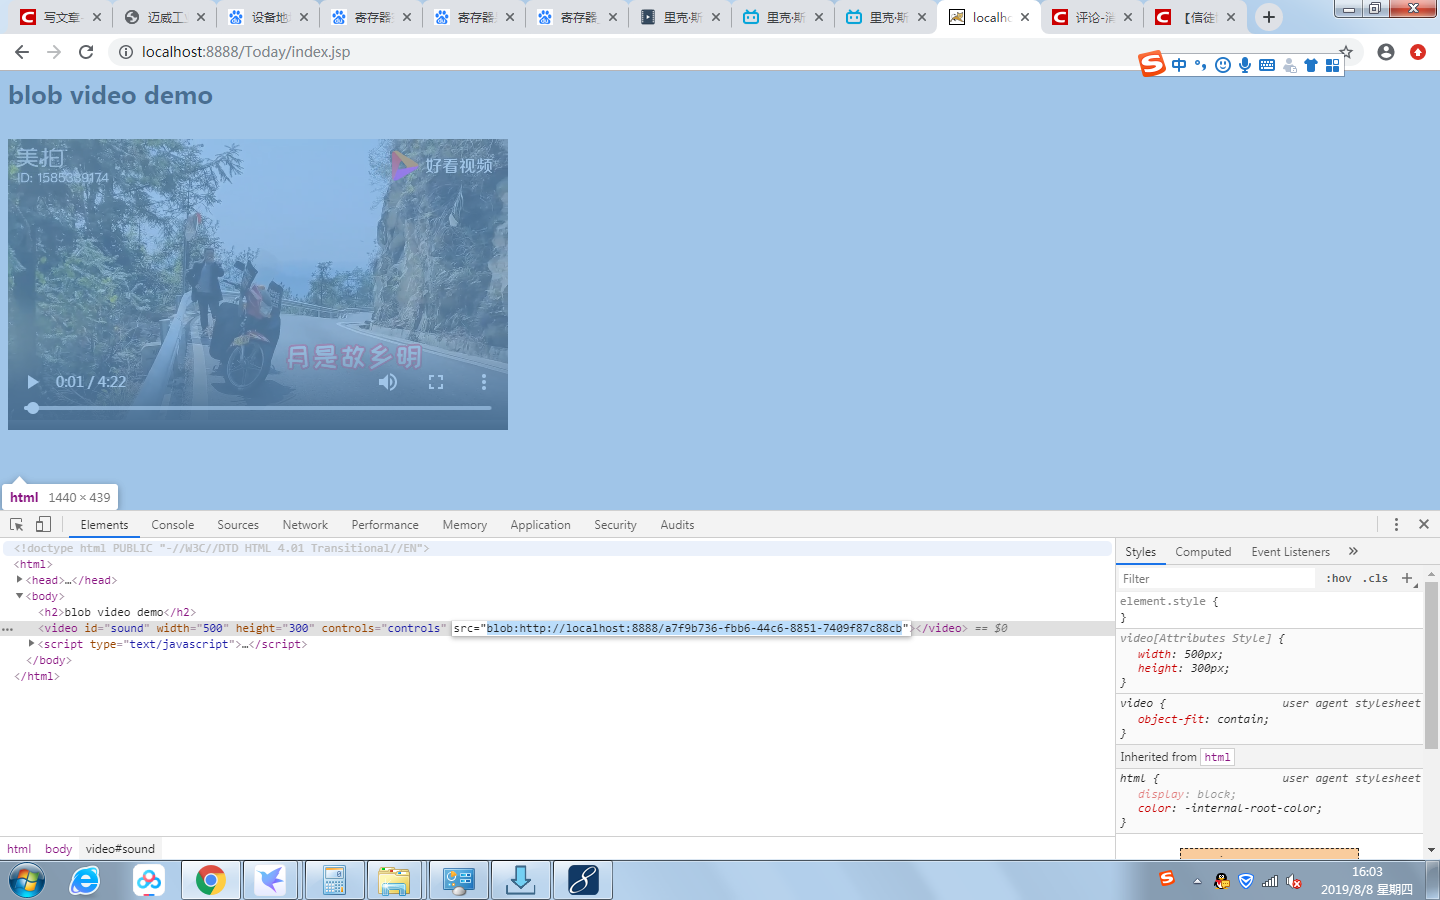Switch to the Console panel
The width and height of the screenshot is (1440, 900).
(173, 525)
